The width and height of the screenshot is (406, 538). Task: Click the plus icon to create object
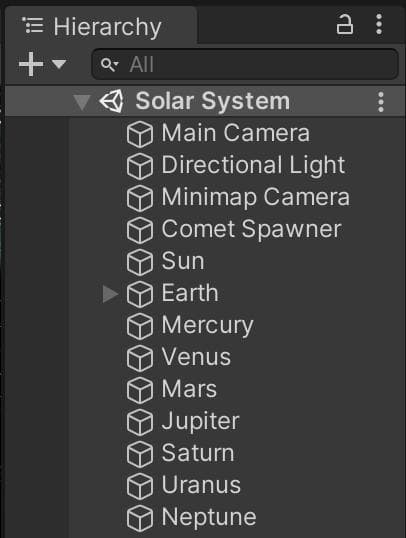click(x=31, y=64)
